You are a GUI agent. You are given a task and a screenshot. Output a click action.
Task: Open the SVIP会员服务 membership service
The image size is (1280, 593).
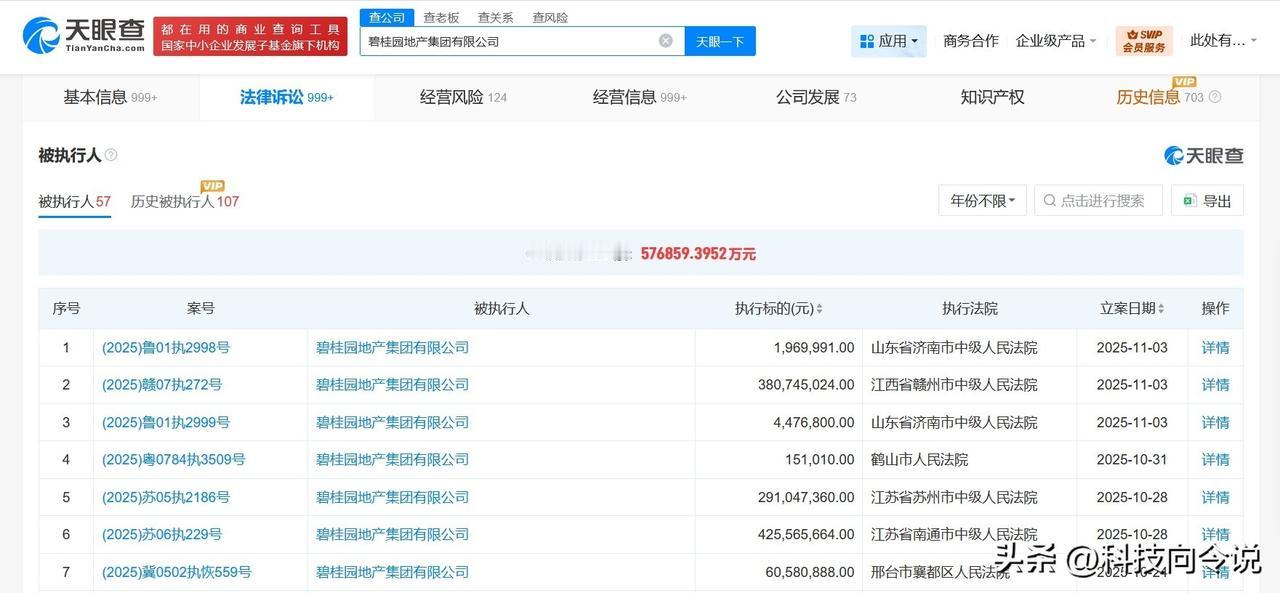pos(1143,40)
